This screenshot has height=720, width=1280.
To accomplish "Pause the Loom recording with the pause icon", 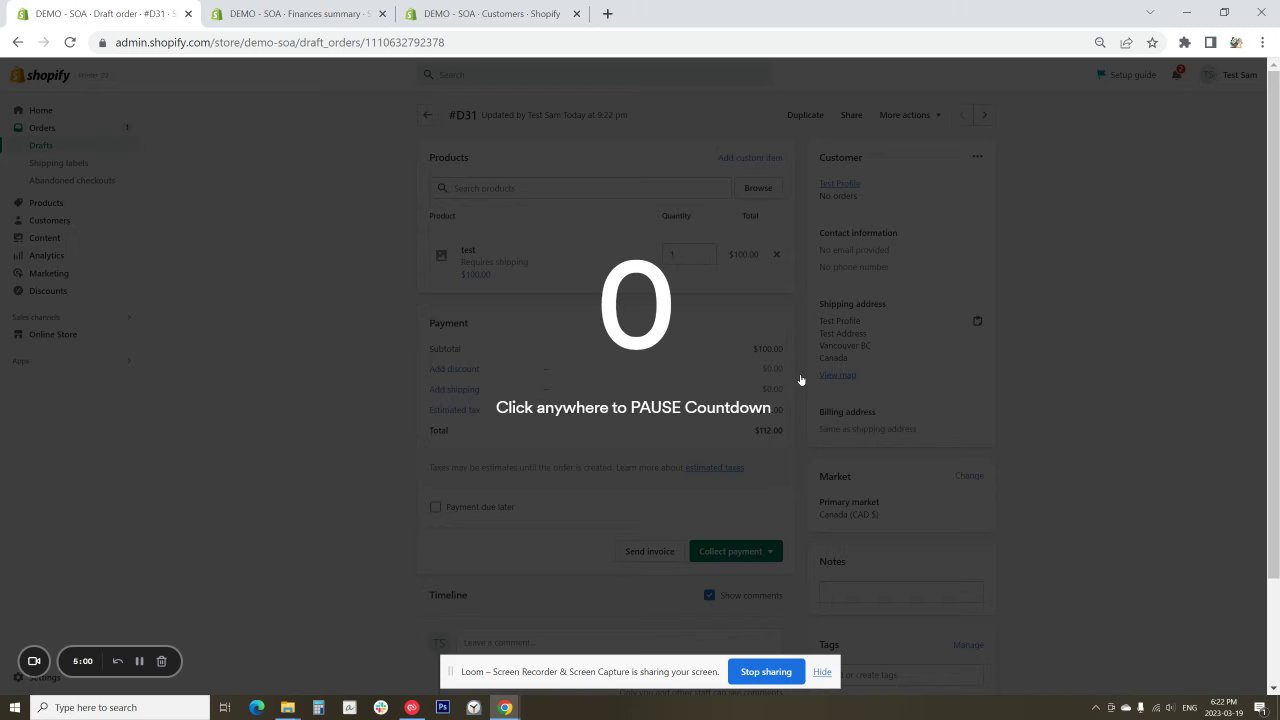I will (x=139, y=661).
